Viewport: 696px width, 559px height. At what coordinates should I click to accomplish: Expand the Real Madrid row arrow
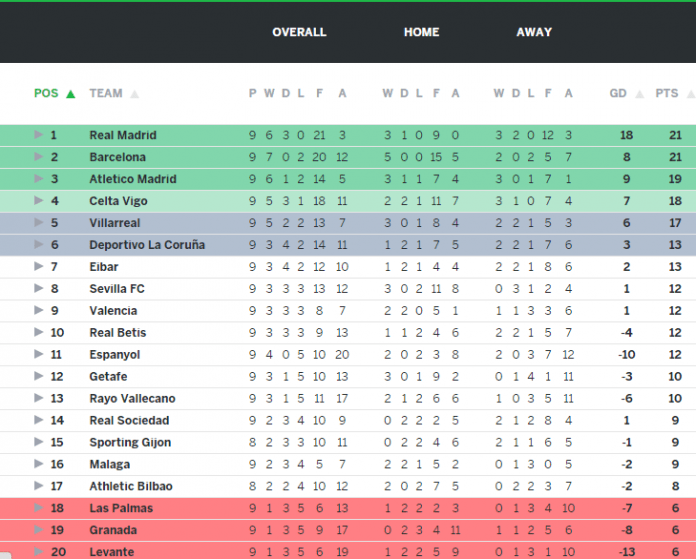click(x=39, y=135)
